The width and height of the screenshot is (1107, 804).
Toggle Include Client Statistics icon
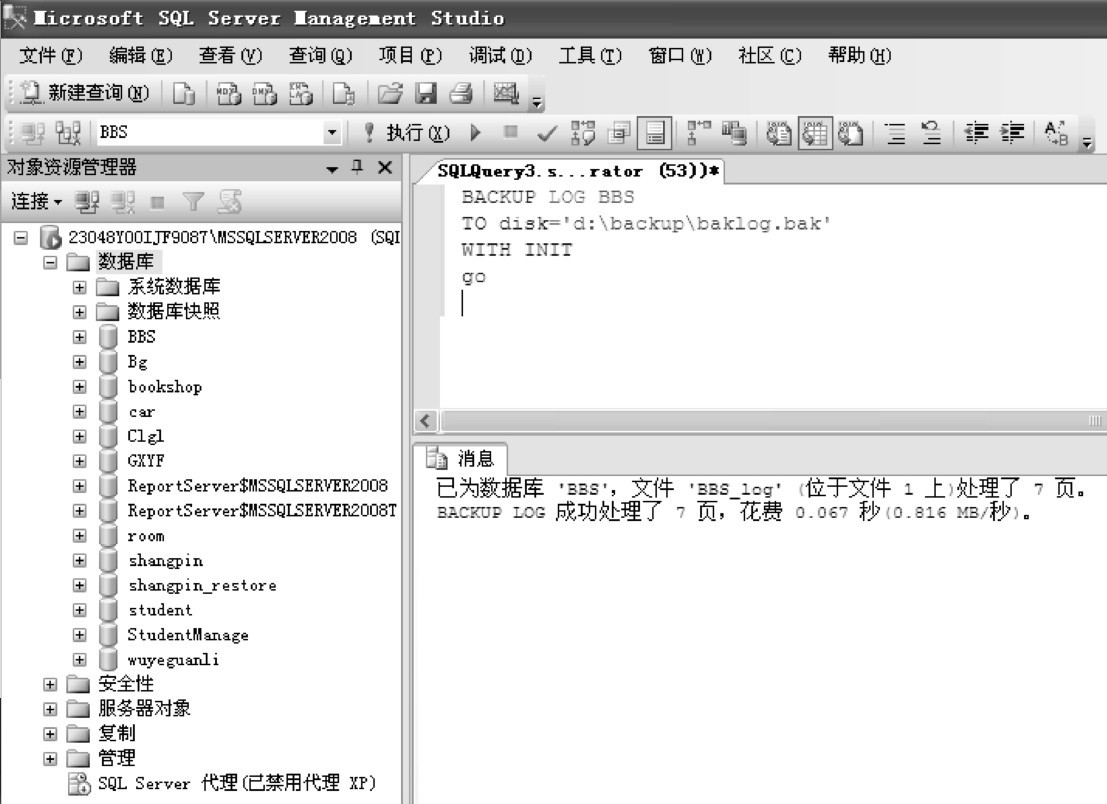735,133
